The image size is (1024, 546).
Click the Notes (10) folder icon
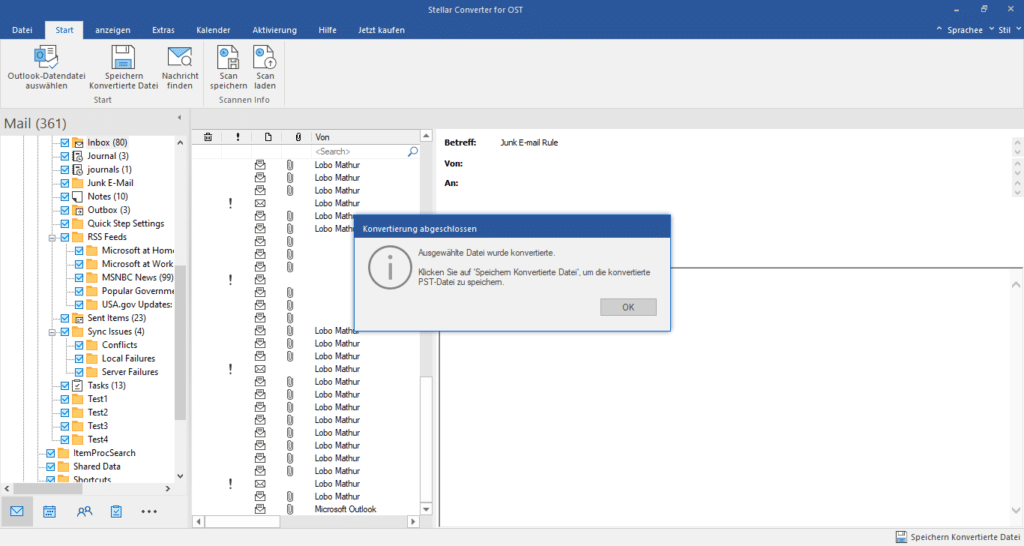[x=78, y=197]
